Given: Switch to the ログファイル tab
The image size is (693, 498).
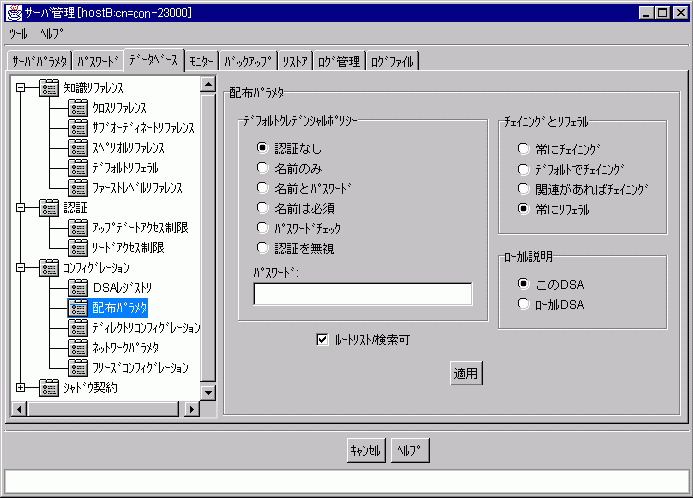Looking at the screenshot, I should 392,61.
